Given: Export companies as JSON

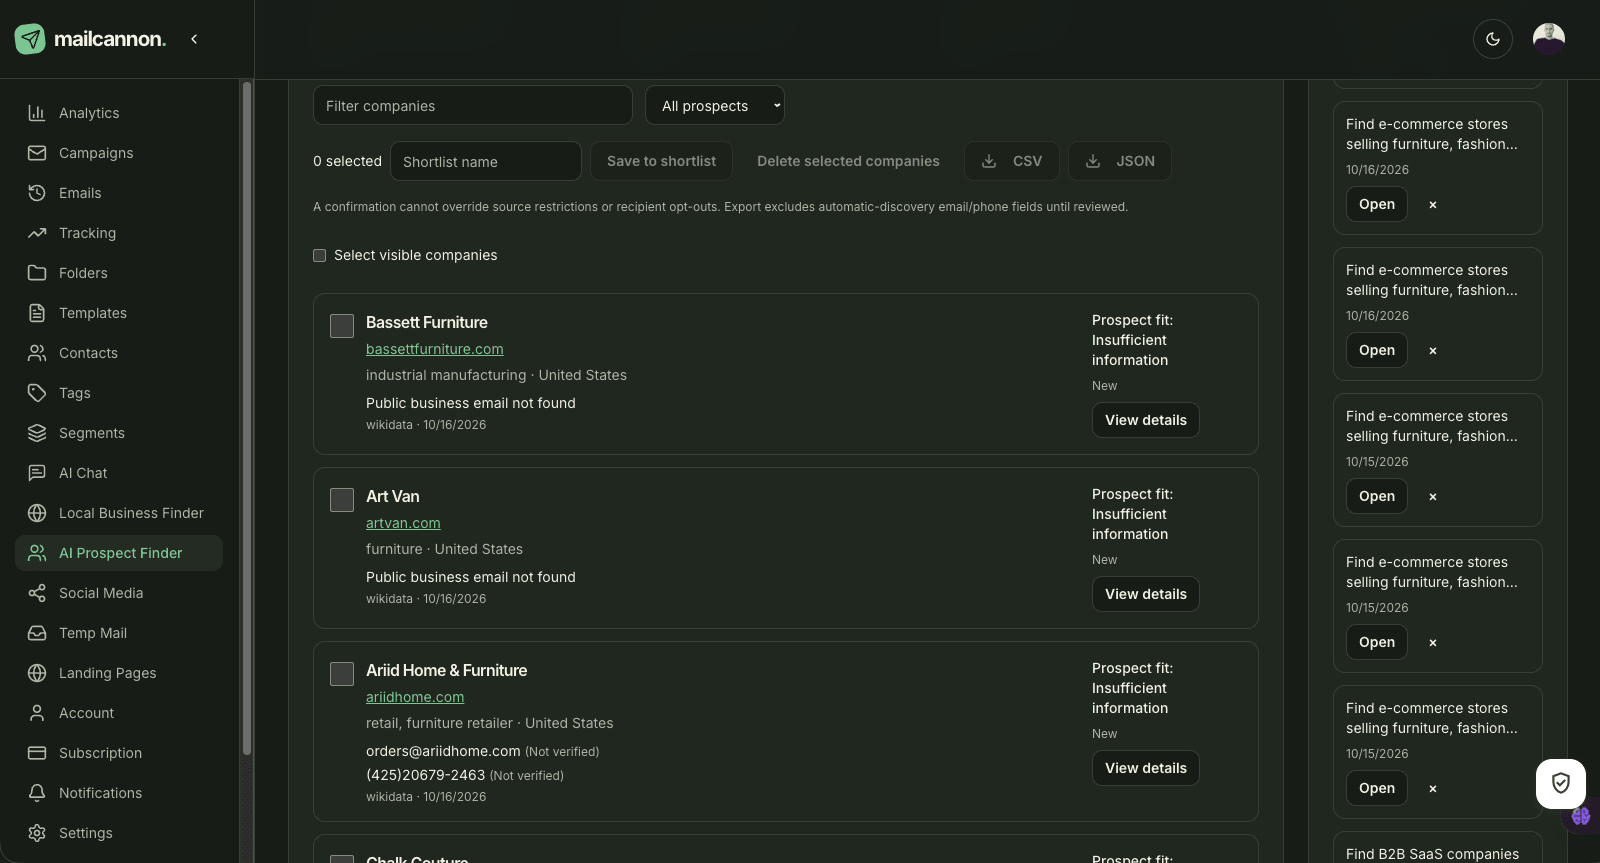Looking at the screenshot, I should (x=1120, y=161).
